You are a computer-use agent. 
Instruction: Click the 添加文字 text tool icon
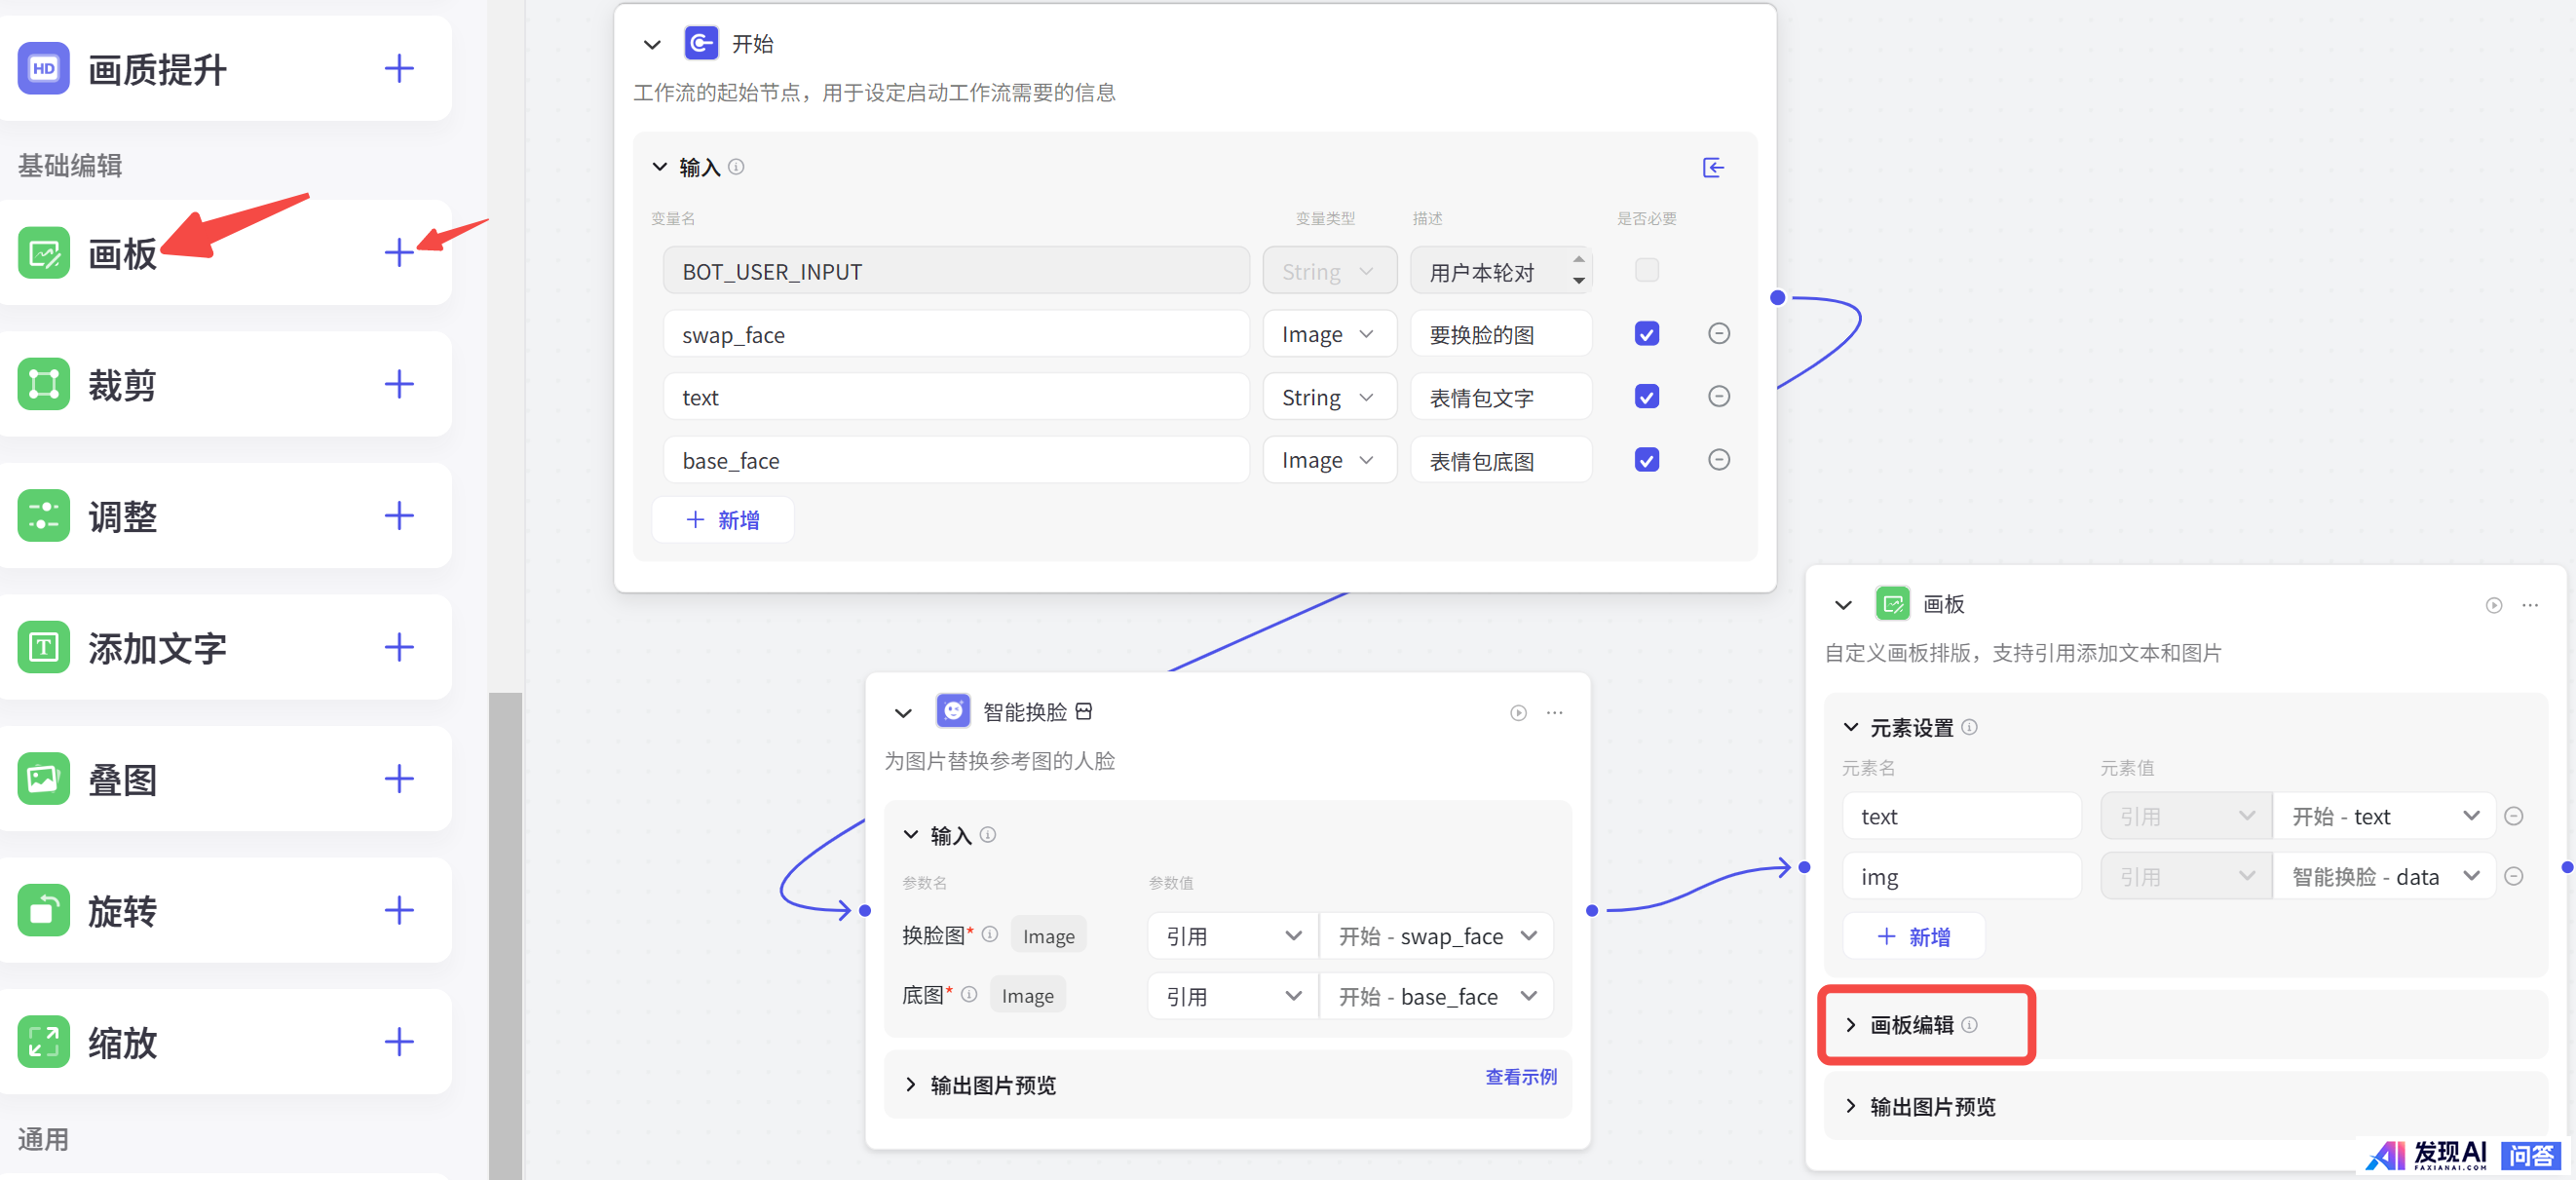[44, 647]
